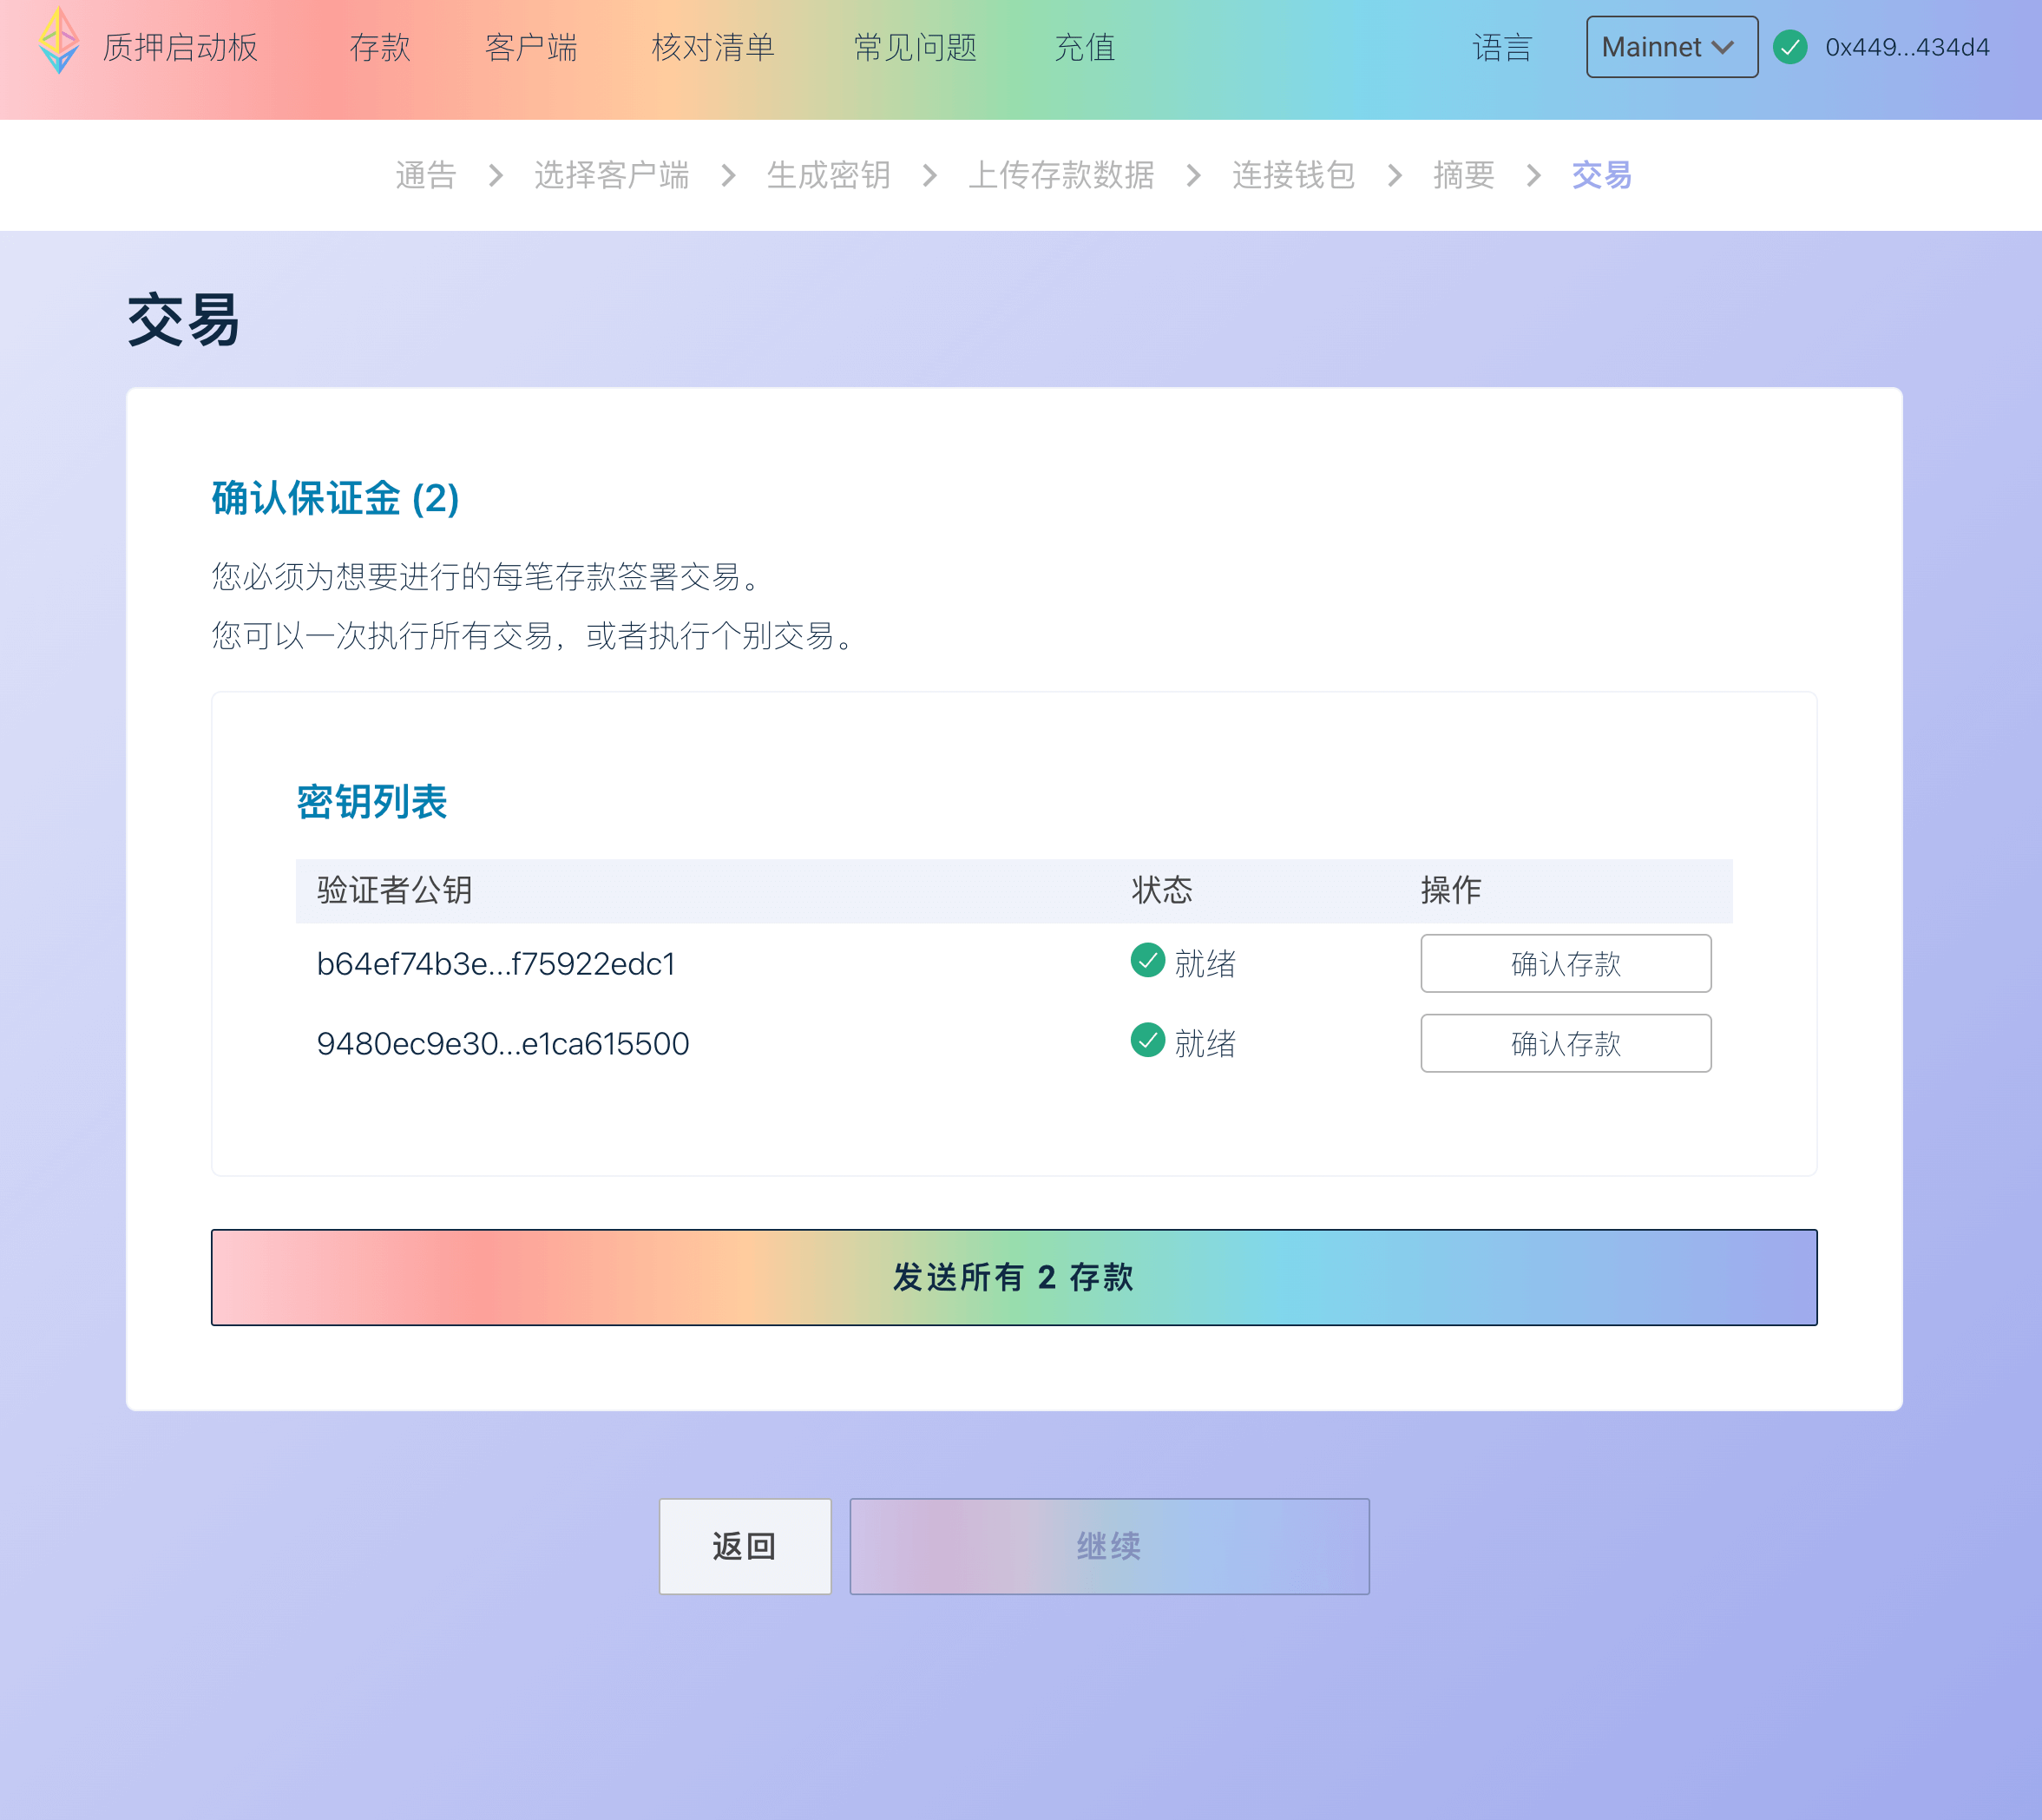The width and height of the screenshot is (2042, 1820).
Task: Click the chevron arrow after 通告 breadcrumb
Action: point(495,176)
